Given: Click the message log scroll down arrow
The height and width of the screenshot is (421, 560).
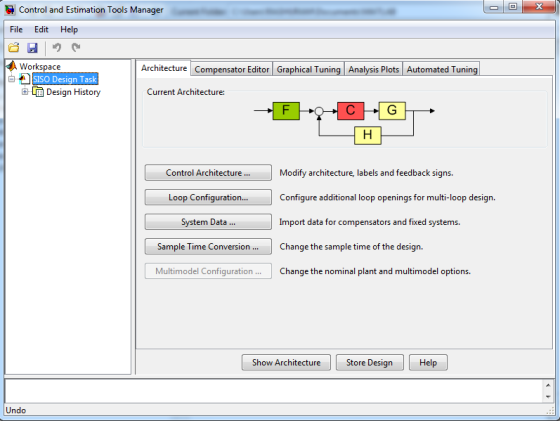Looking at the screenshot, I should tap(548, 397).
